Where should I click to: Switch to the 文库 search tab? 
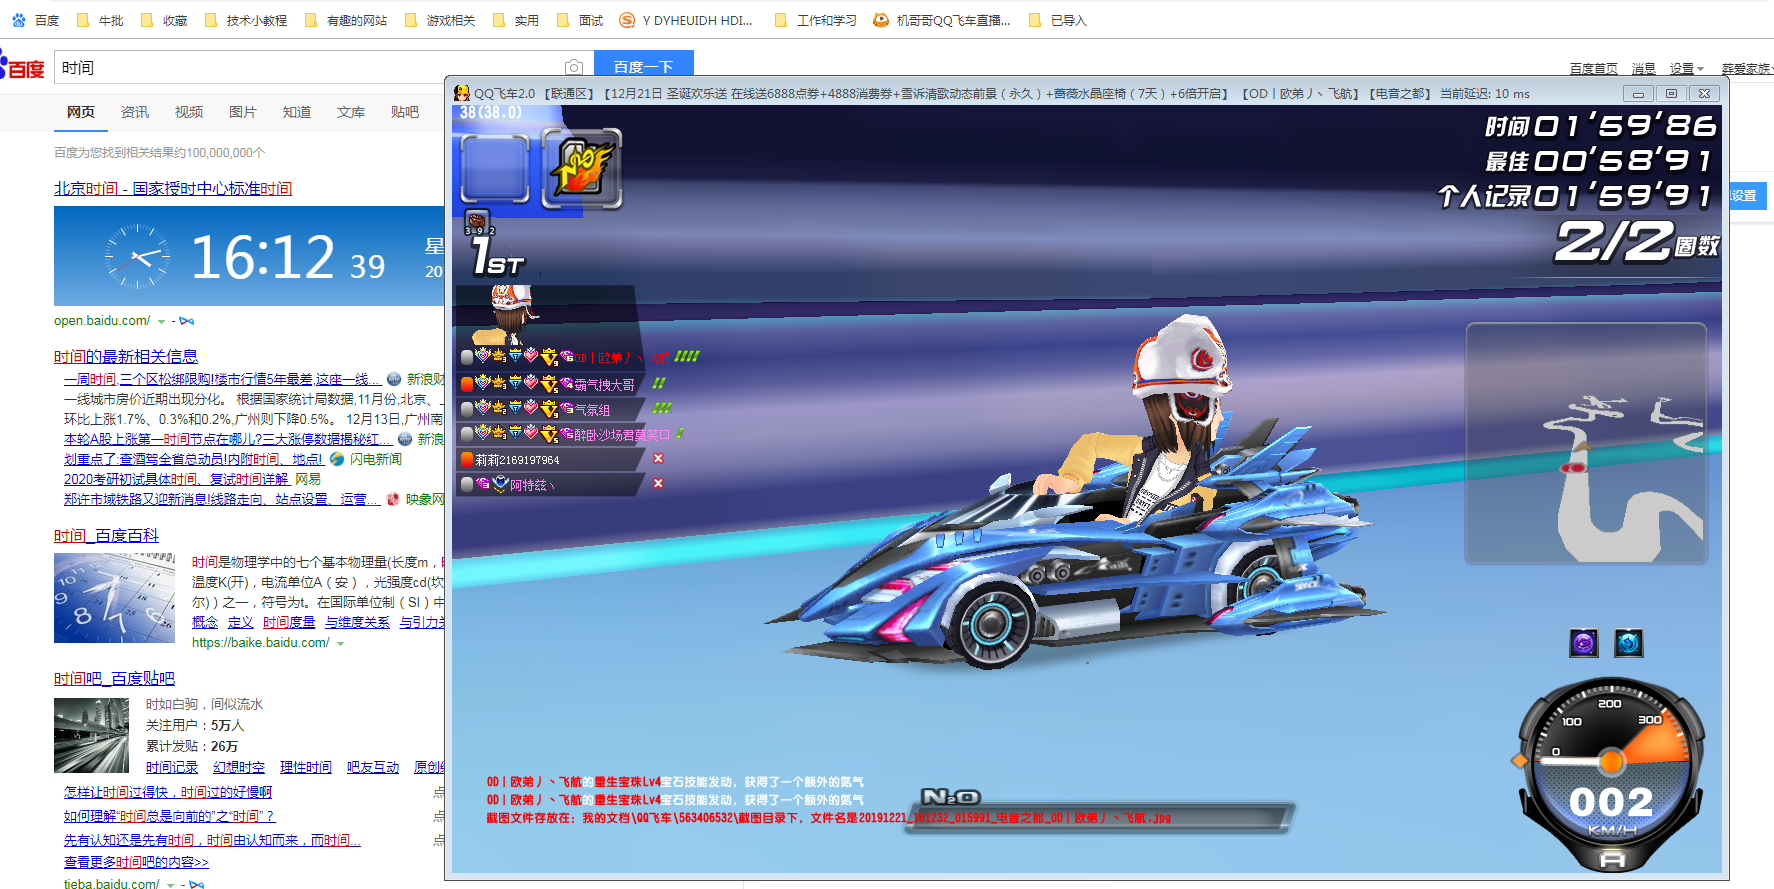351,112
